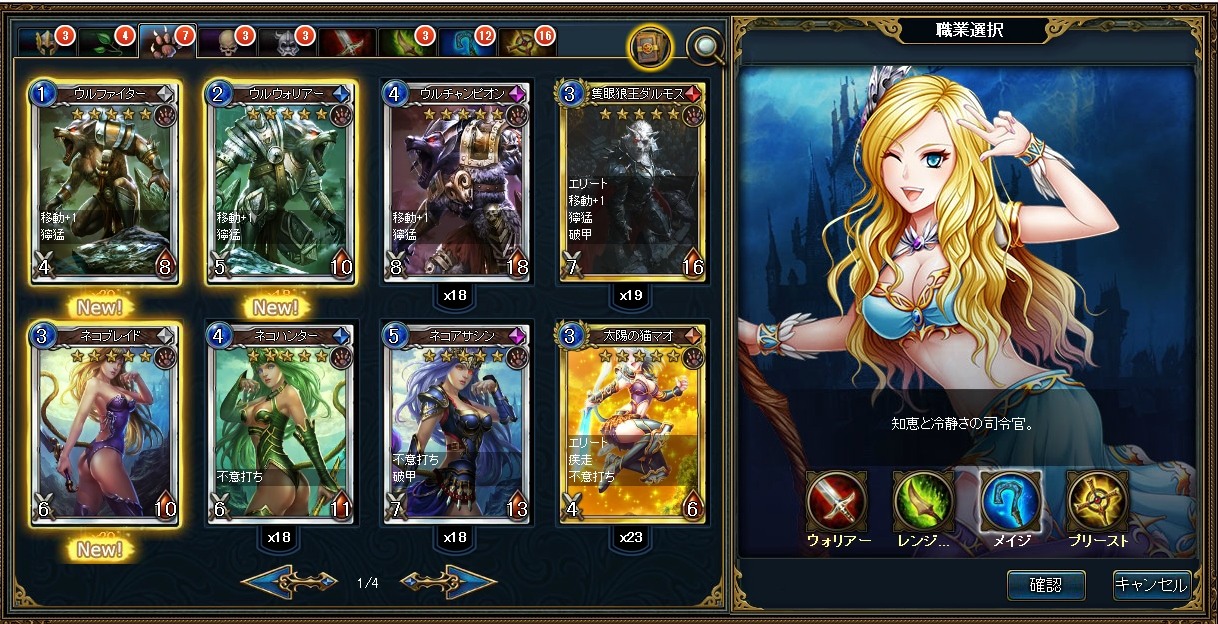
Task: Select the 太陽の猫マオ gold card
Action: [x=634, y=423]
